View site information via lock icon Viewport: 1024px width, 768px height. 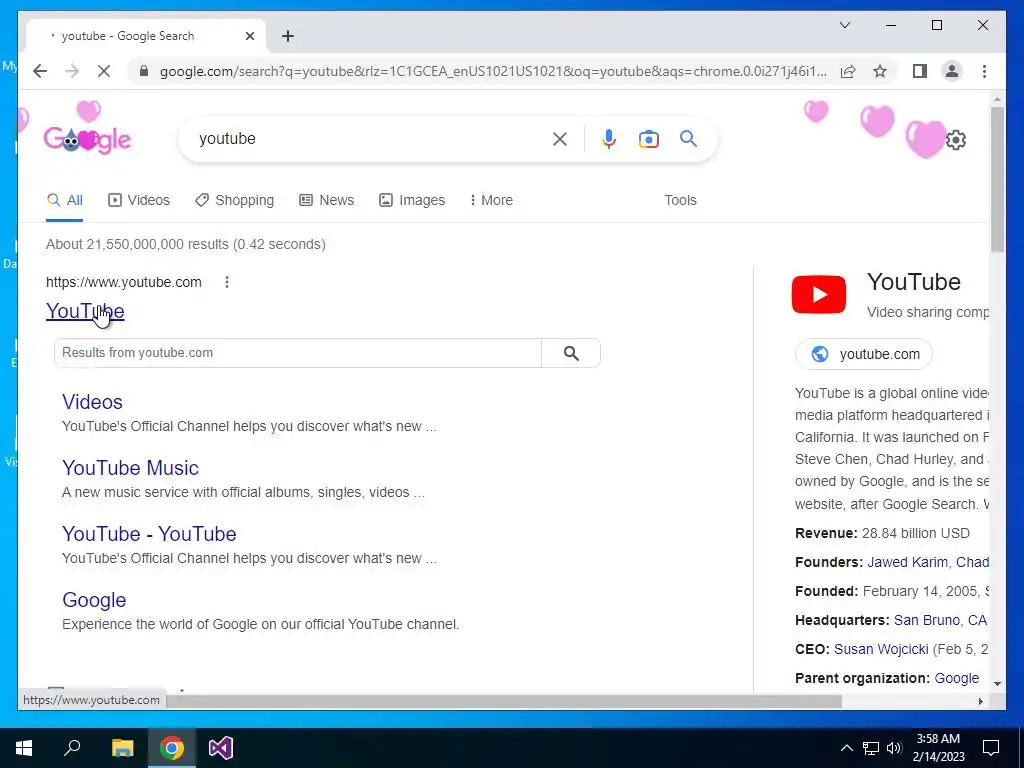click(x=144, y=71)
